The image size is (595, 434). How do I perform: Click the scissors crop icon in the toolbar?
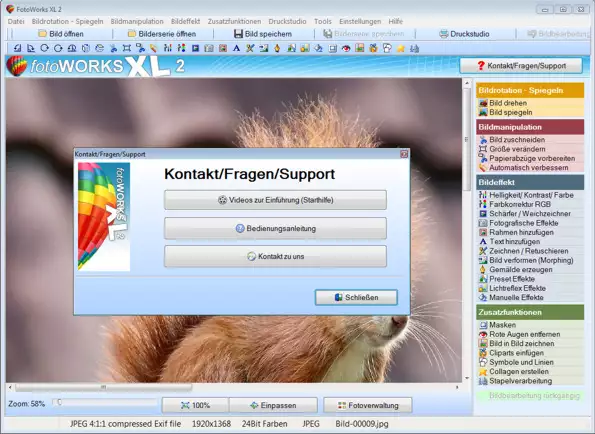click(113, 48)
